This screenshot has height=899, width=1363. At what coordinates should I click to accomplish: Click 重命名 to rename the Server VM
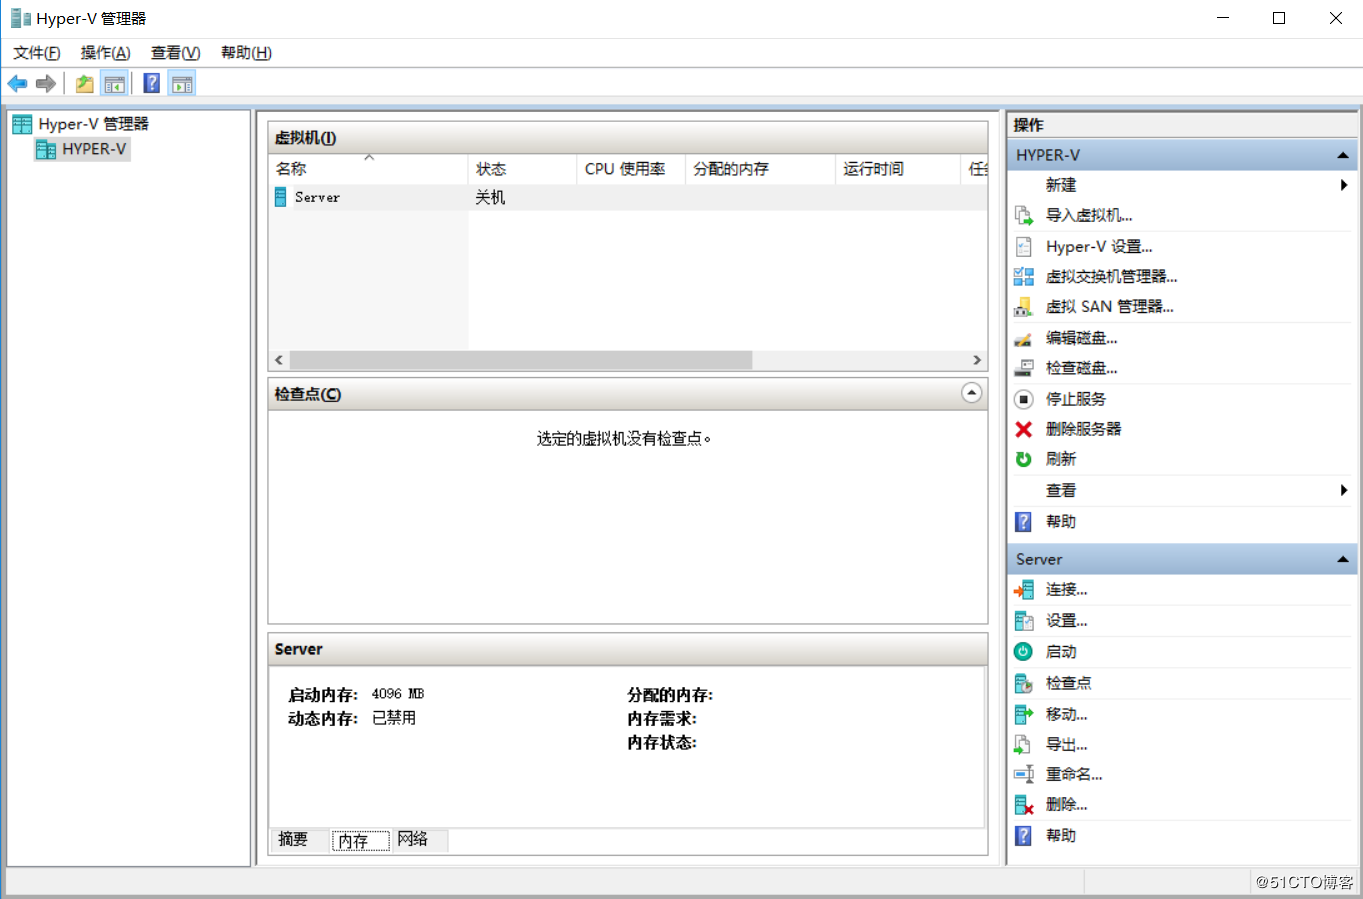coord(1073,773)
